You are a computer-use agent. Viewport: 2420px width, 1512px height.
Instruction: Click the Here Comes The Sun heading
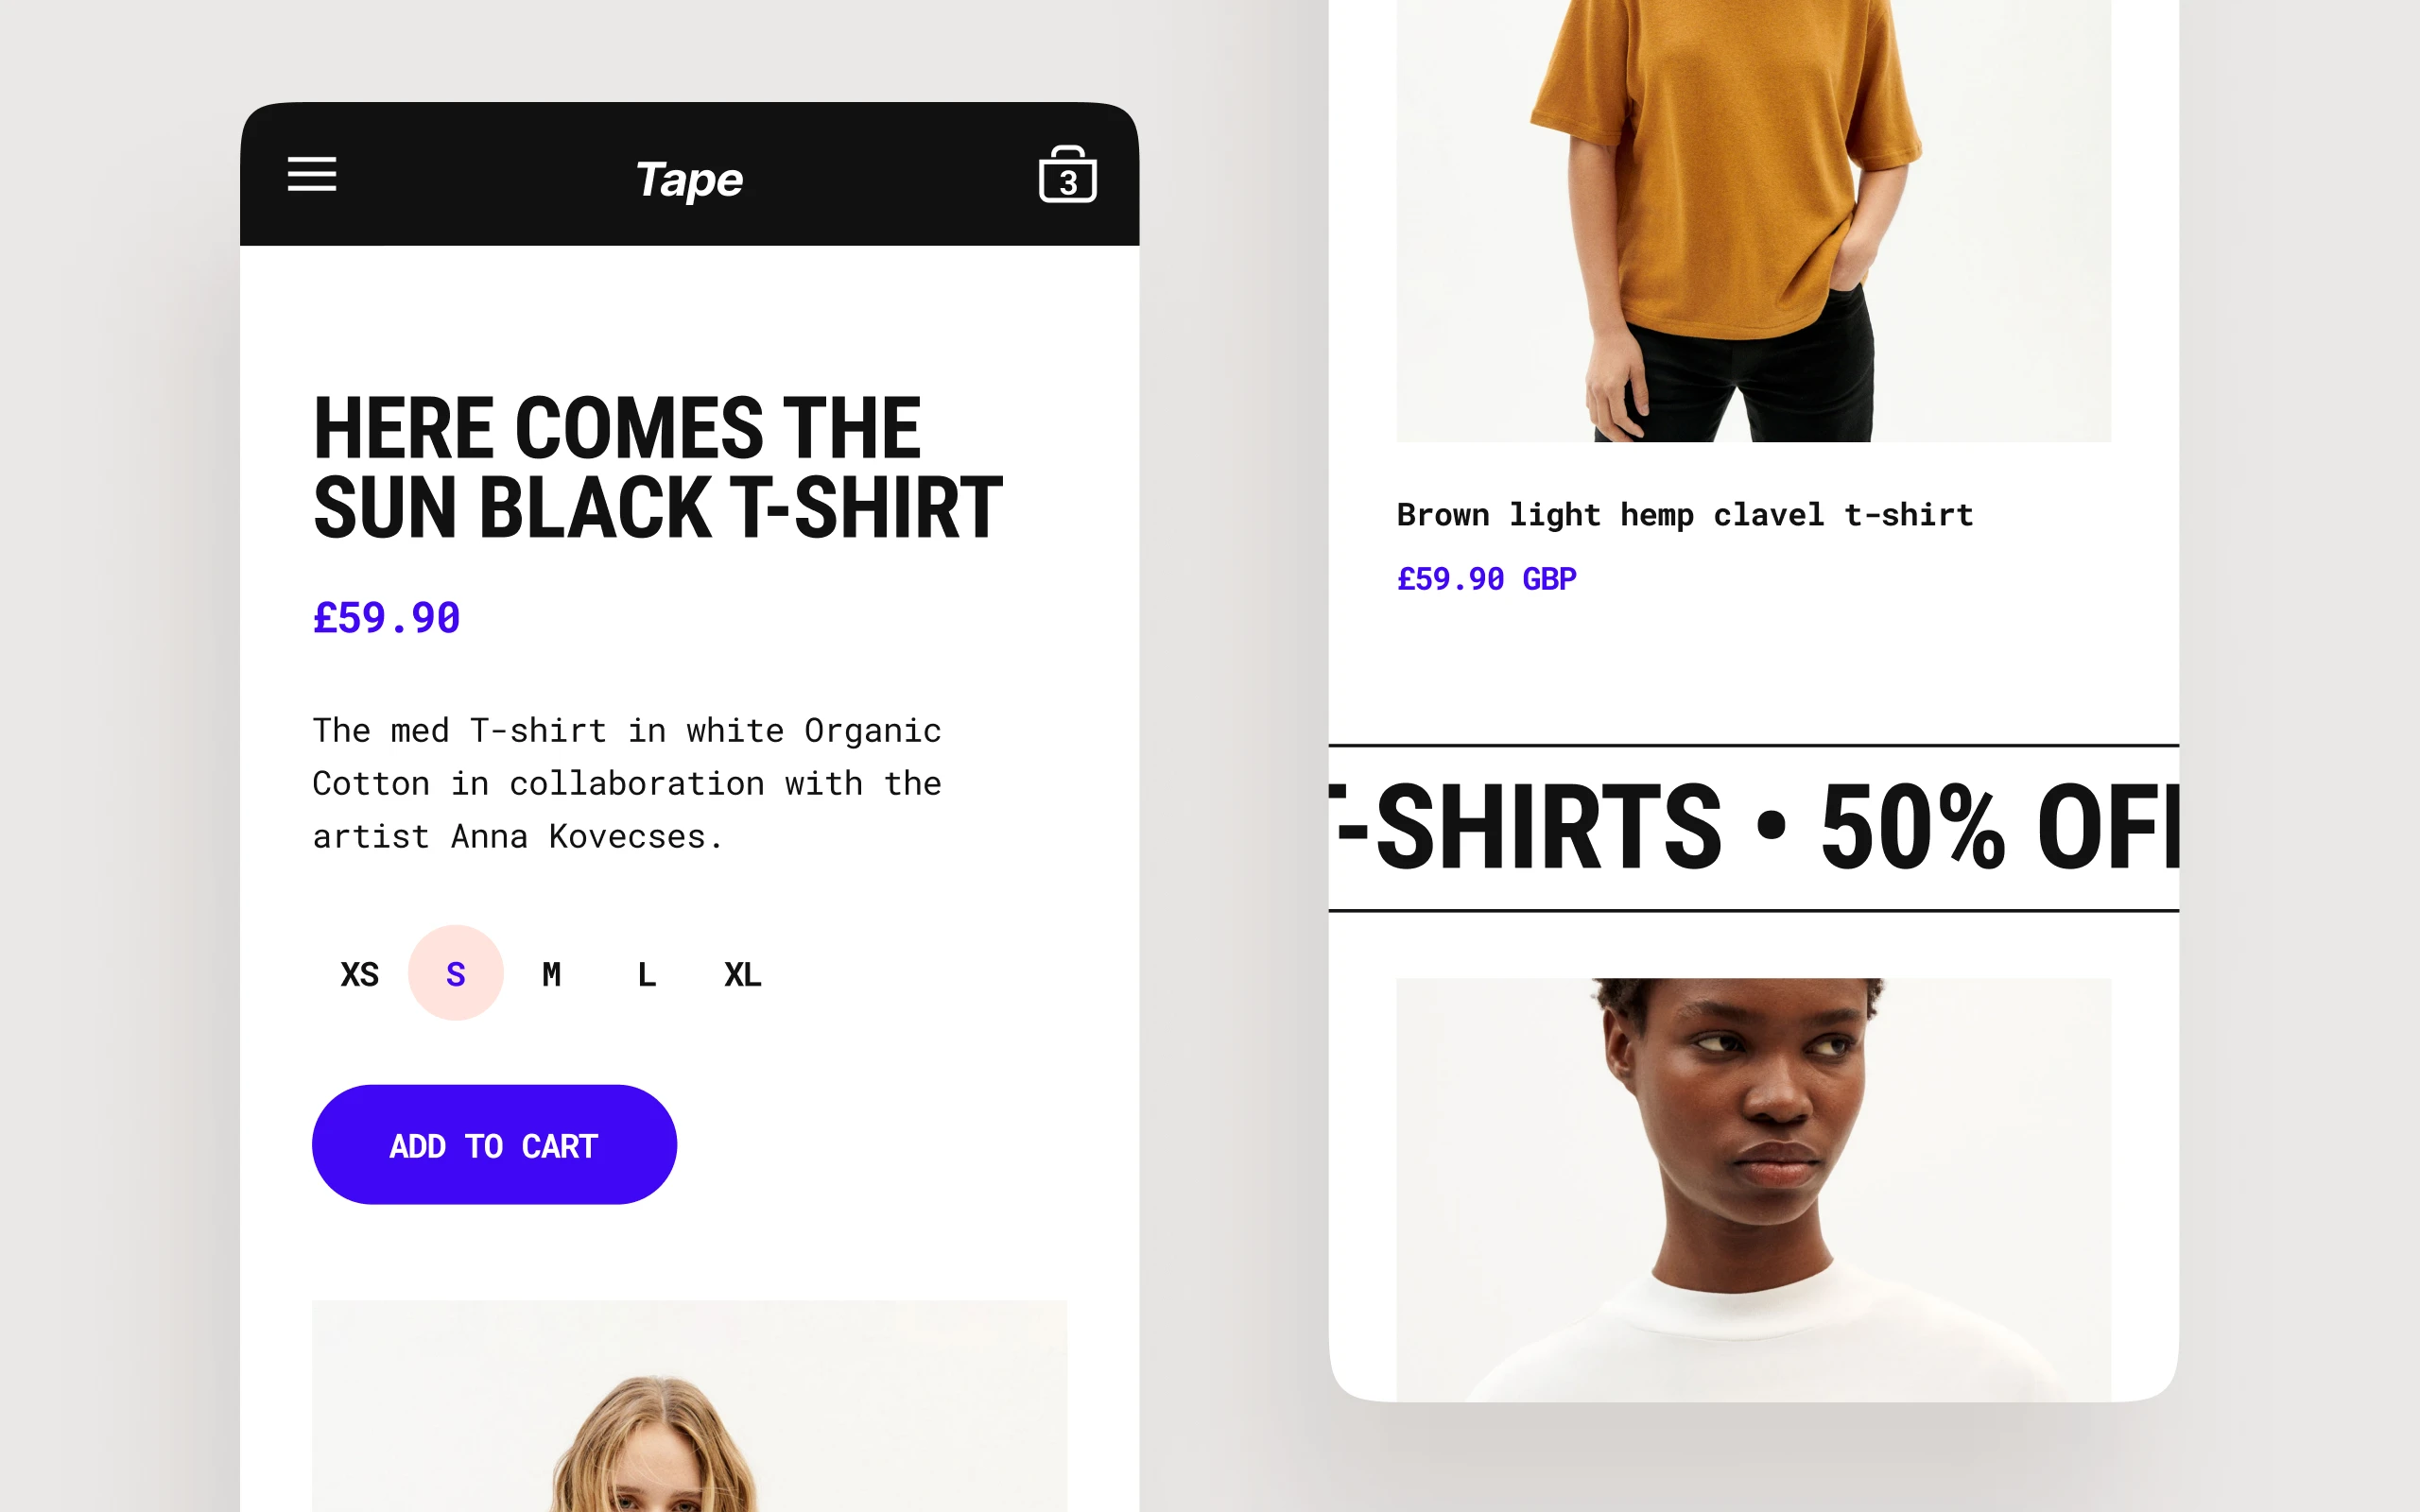657,467
